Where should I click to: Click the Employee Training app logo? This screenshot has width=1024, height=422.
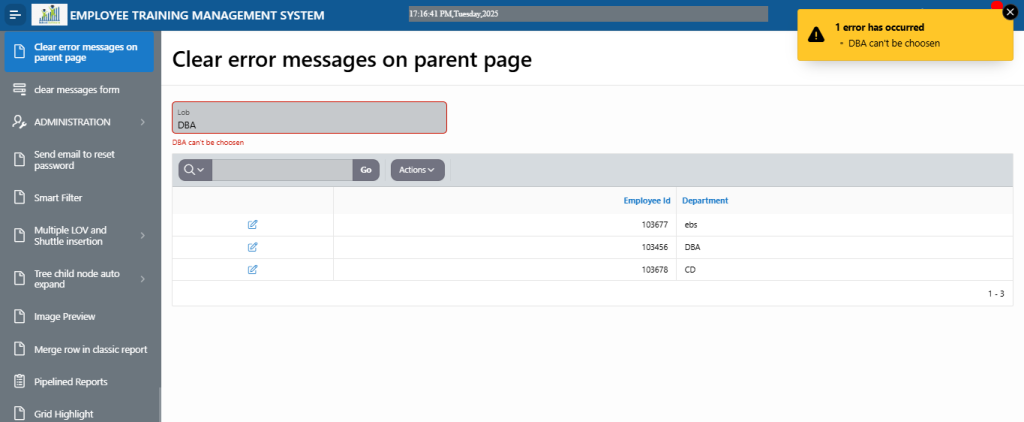click(48, 15)
